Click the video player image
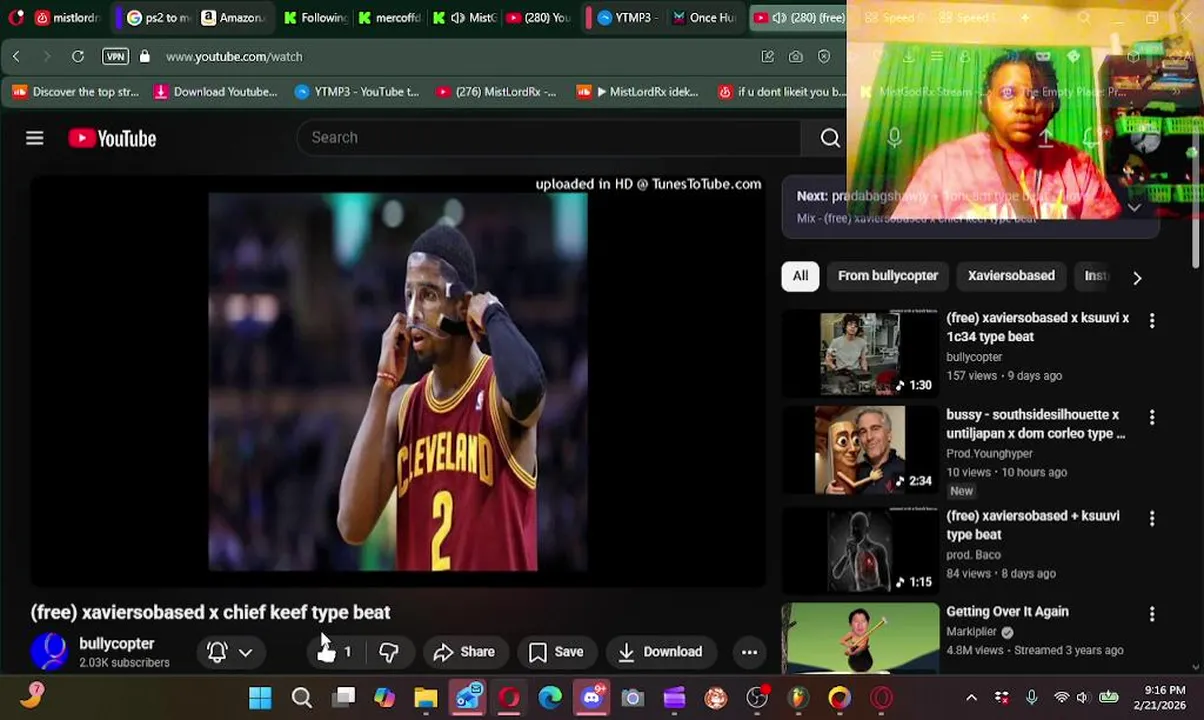Image resolution: width=1204 pixels, height=720 pixels. (398, 381)
